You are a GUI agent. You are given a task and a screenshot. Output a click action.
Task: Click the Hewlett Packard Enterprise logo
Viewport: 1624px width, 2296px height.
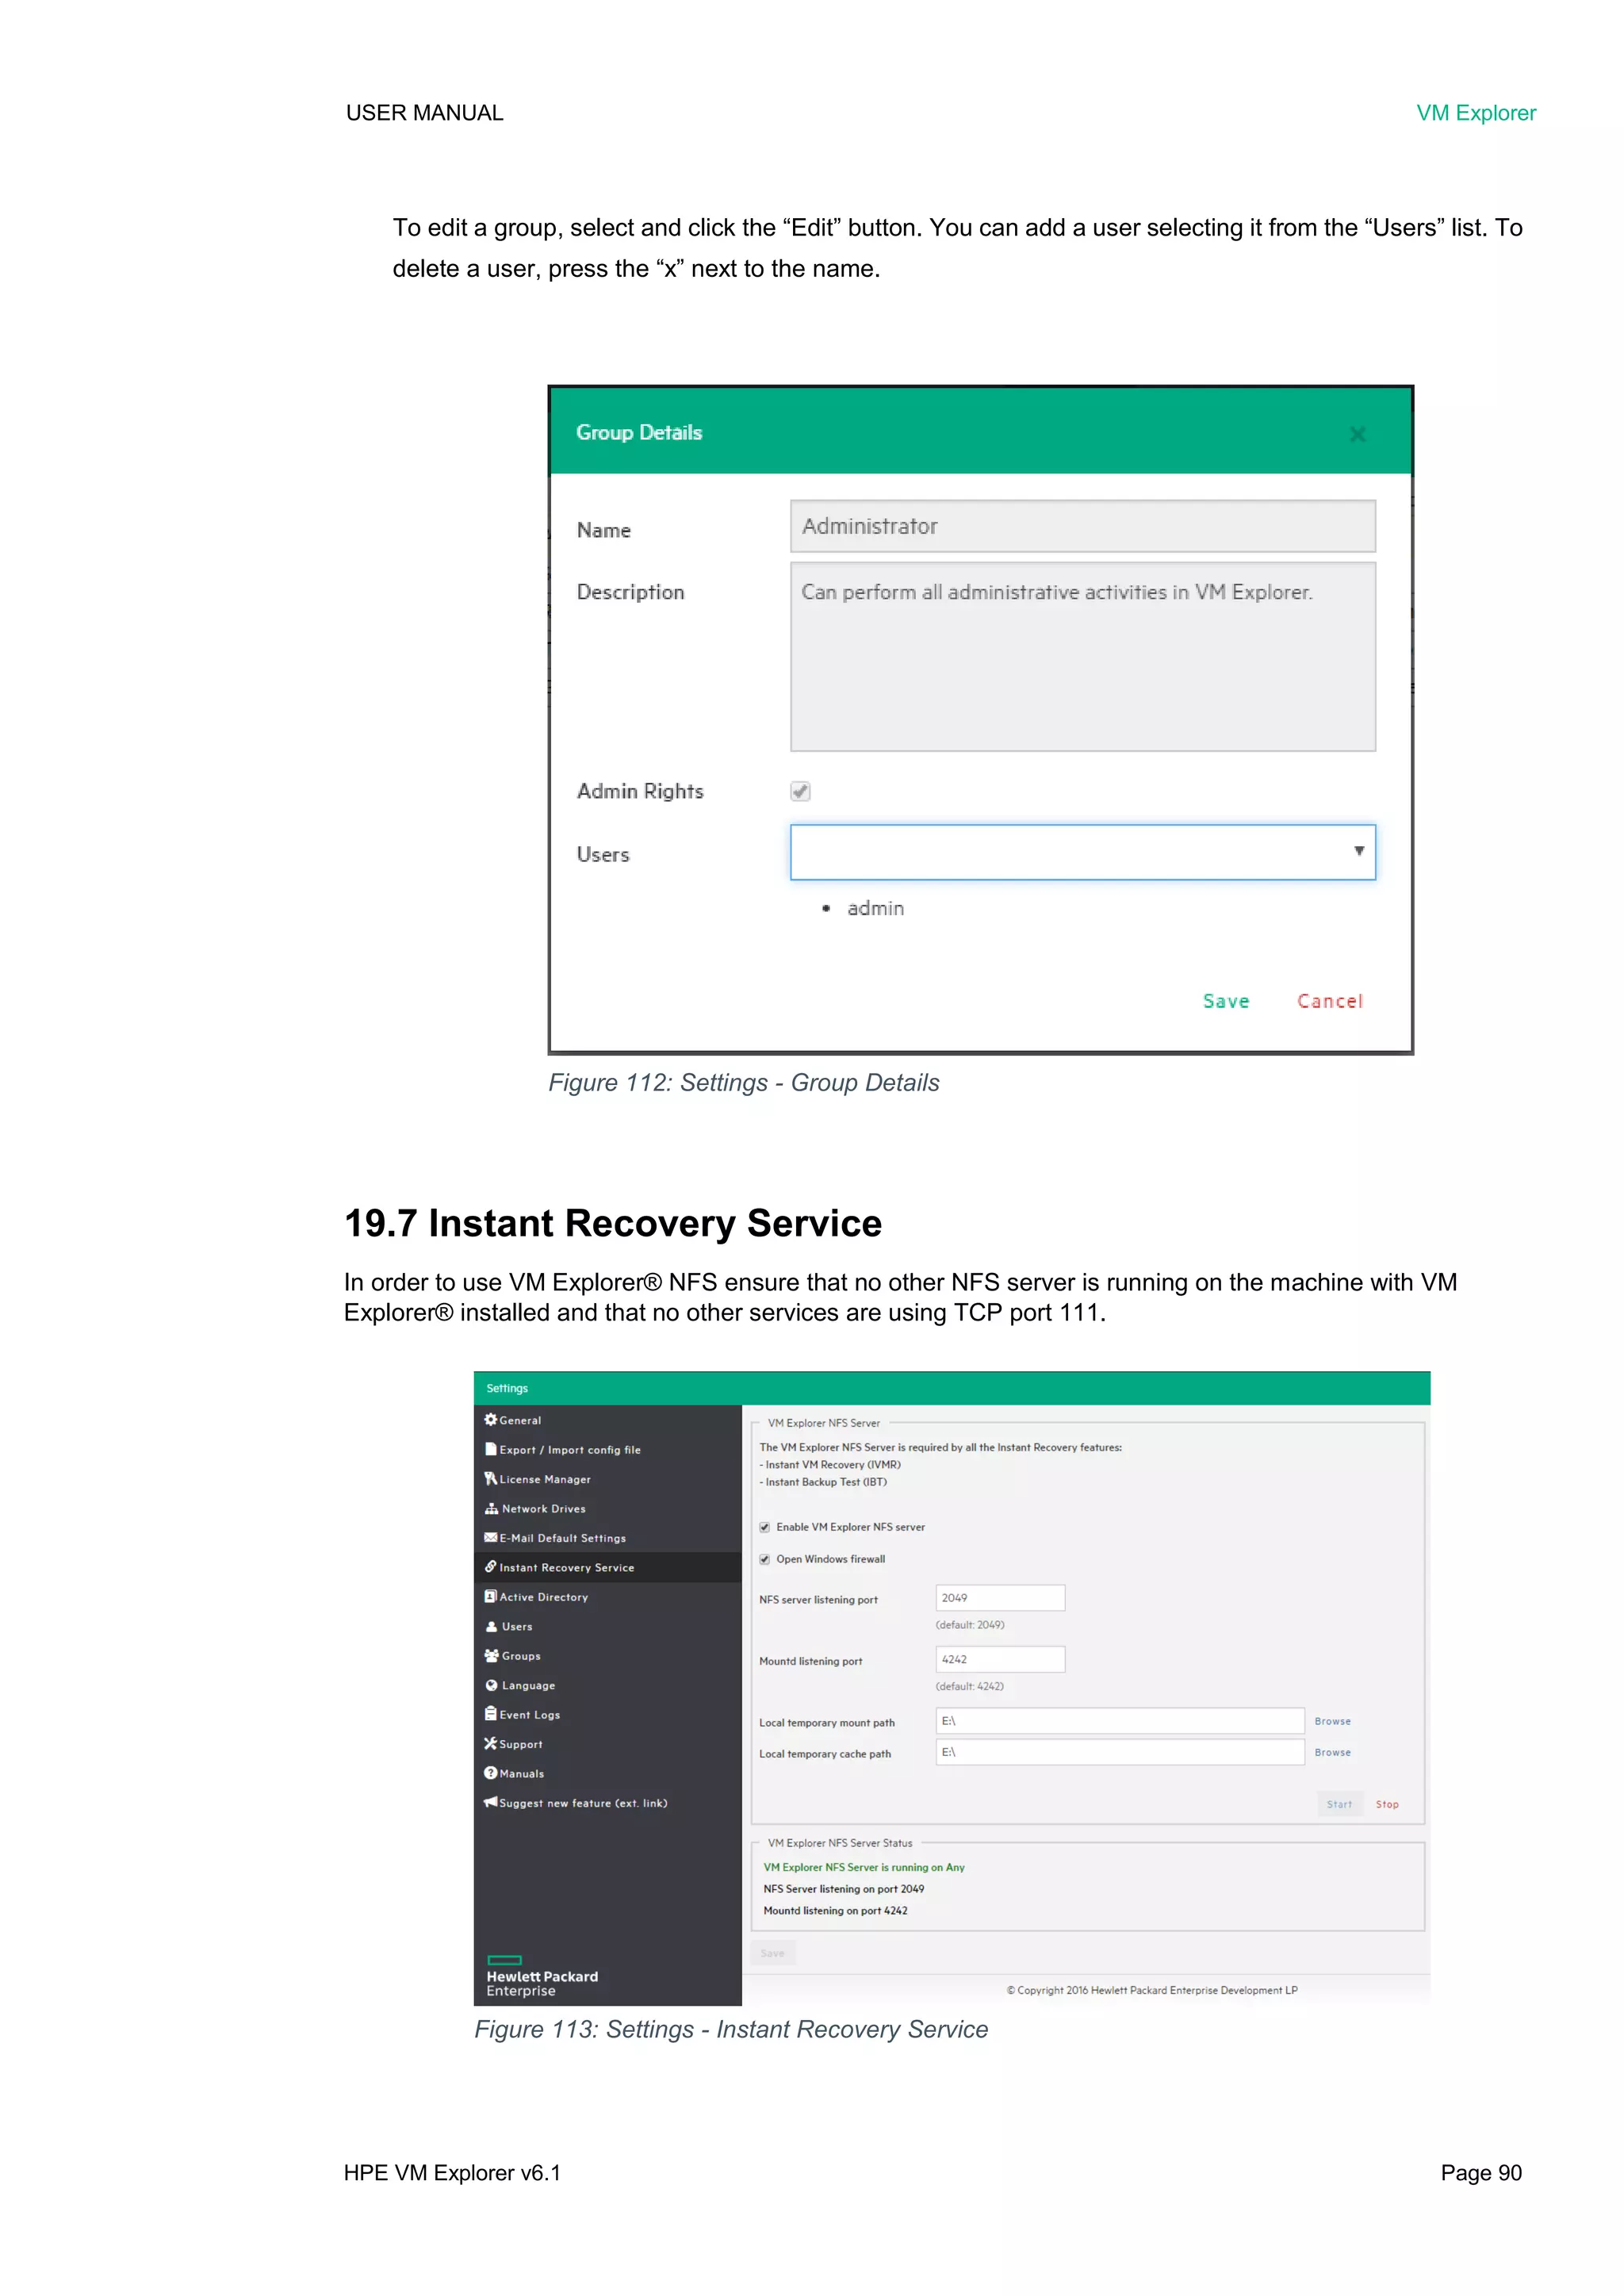(x=541, y=1976)
